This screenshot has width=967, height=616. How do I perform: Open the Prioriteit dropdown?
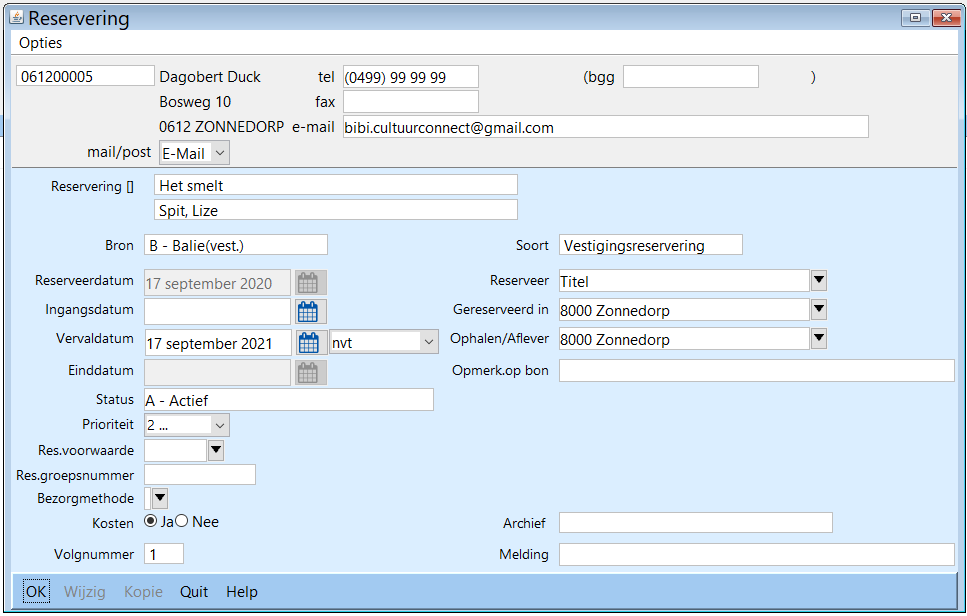(220, 425)
